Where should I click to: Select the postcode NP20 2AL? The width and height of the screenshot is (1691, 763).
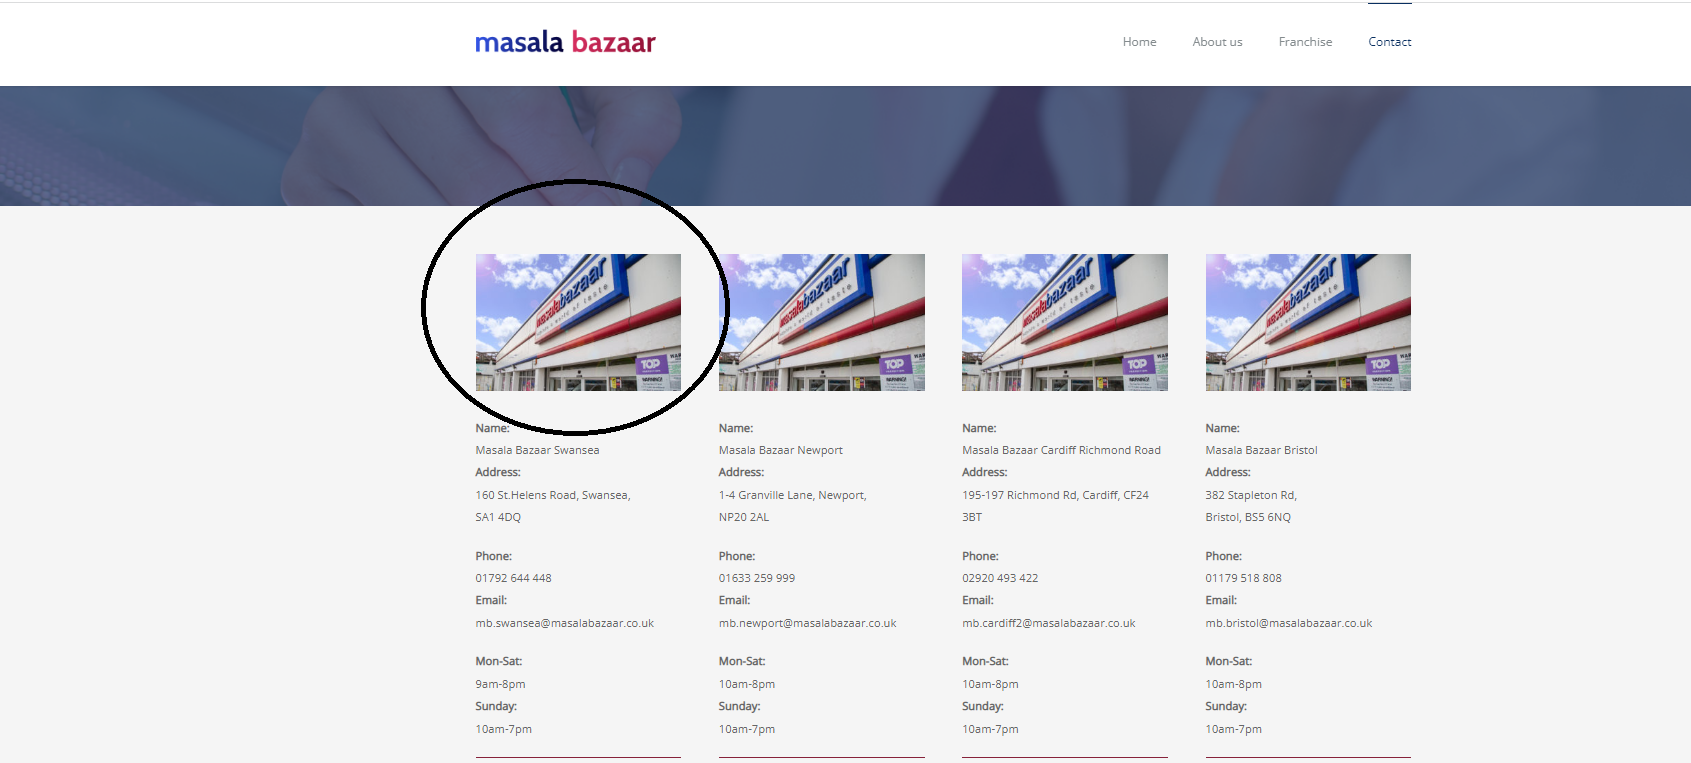coord(744,517)
